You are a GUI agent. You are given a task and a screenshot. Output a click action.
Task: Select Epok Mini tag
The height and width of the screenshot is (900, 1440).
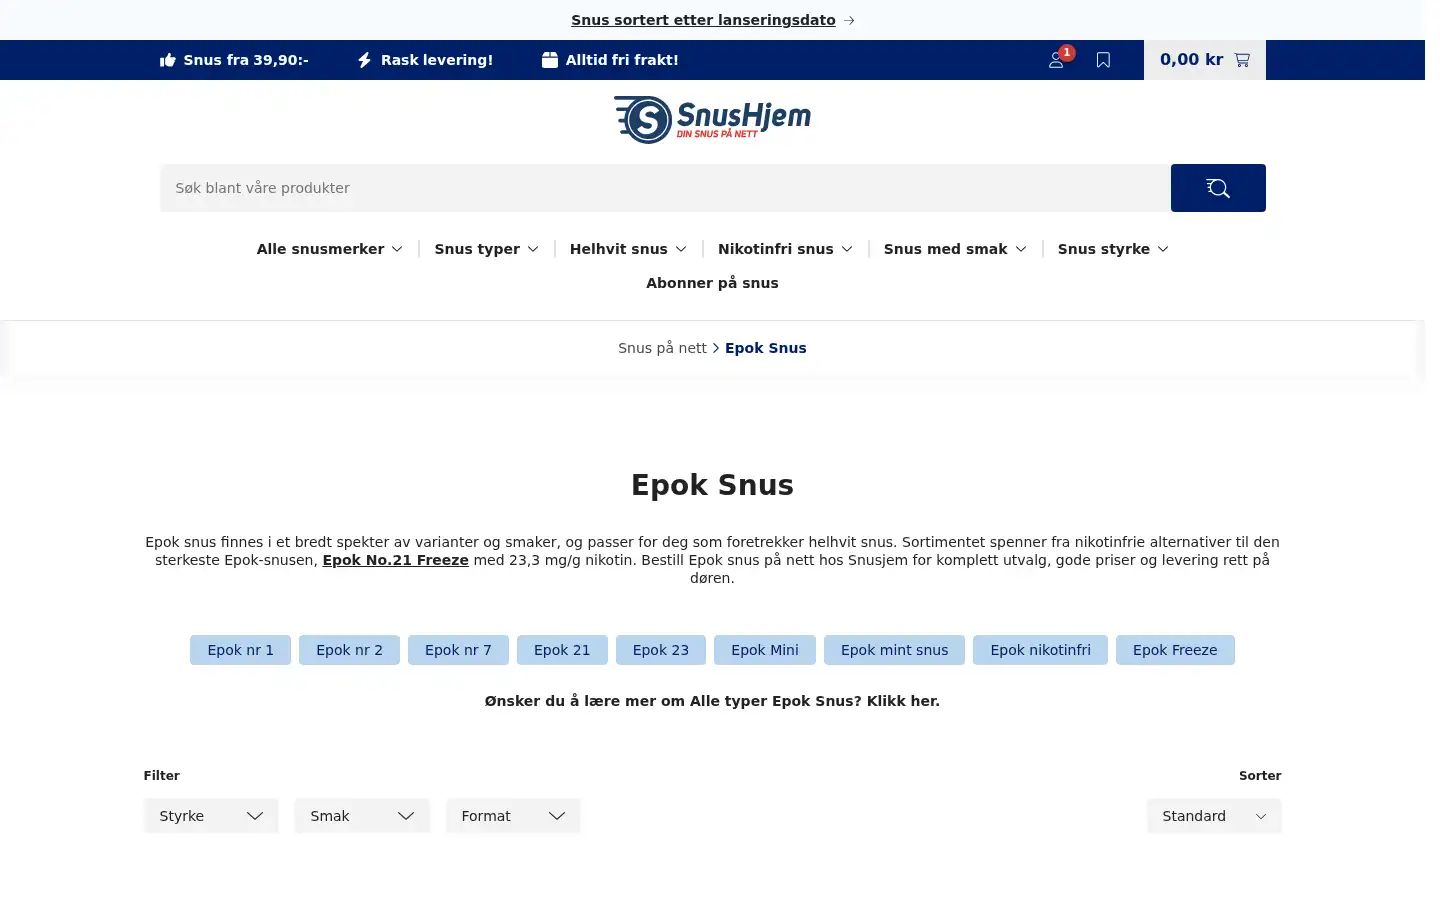coord(765,650)
